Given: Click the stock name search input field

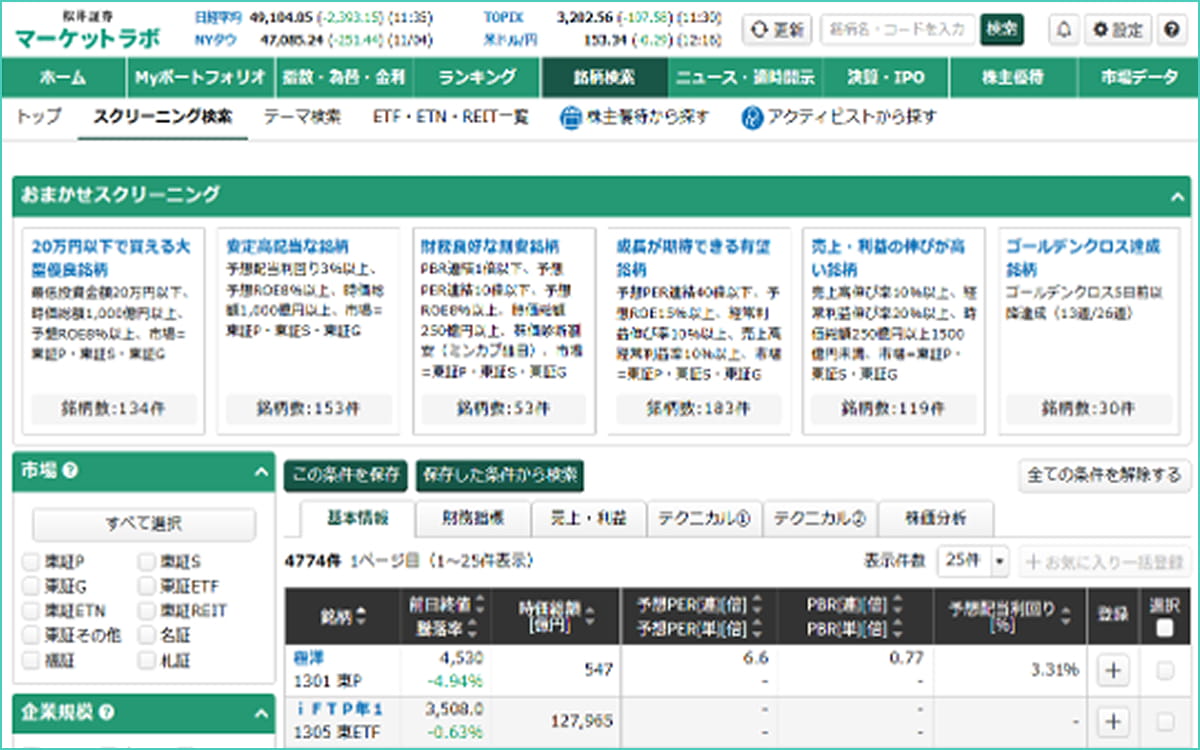Looking at the screenshot, I should (x=897, y=30).
